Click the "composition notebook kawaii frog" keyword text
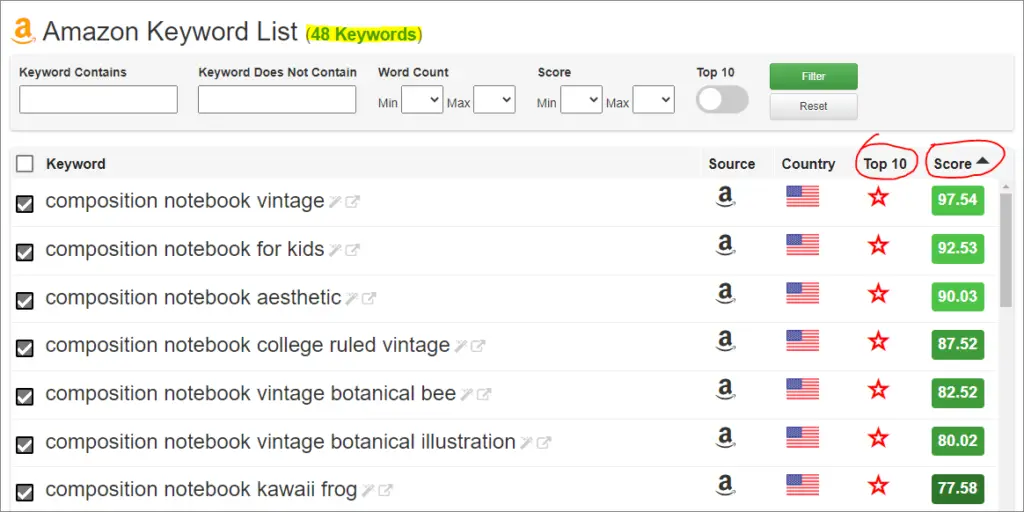Screen dimensions: 1024x512 (x=201, y=488)
